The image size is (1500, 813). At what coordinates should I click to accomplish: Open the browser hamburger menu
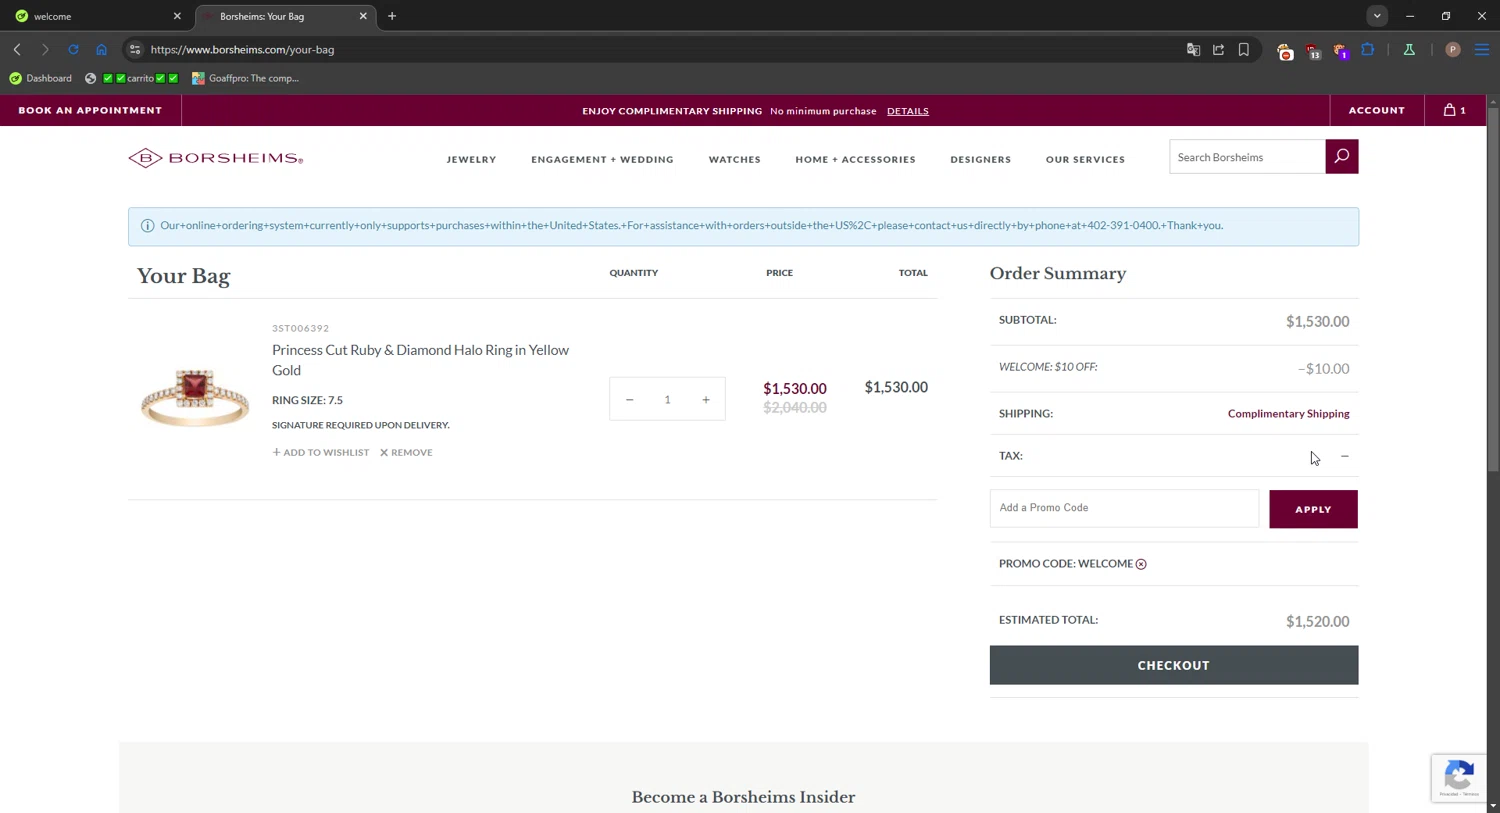tap(1482, 49)
